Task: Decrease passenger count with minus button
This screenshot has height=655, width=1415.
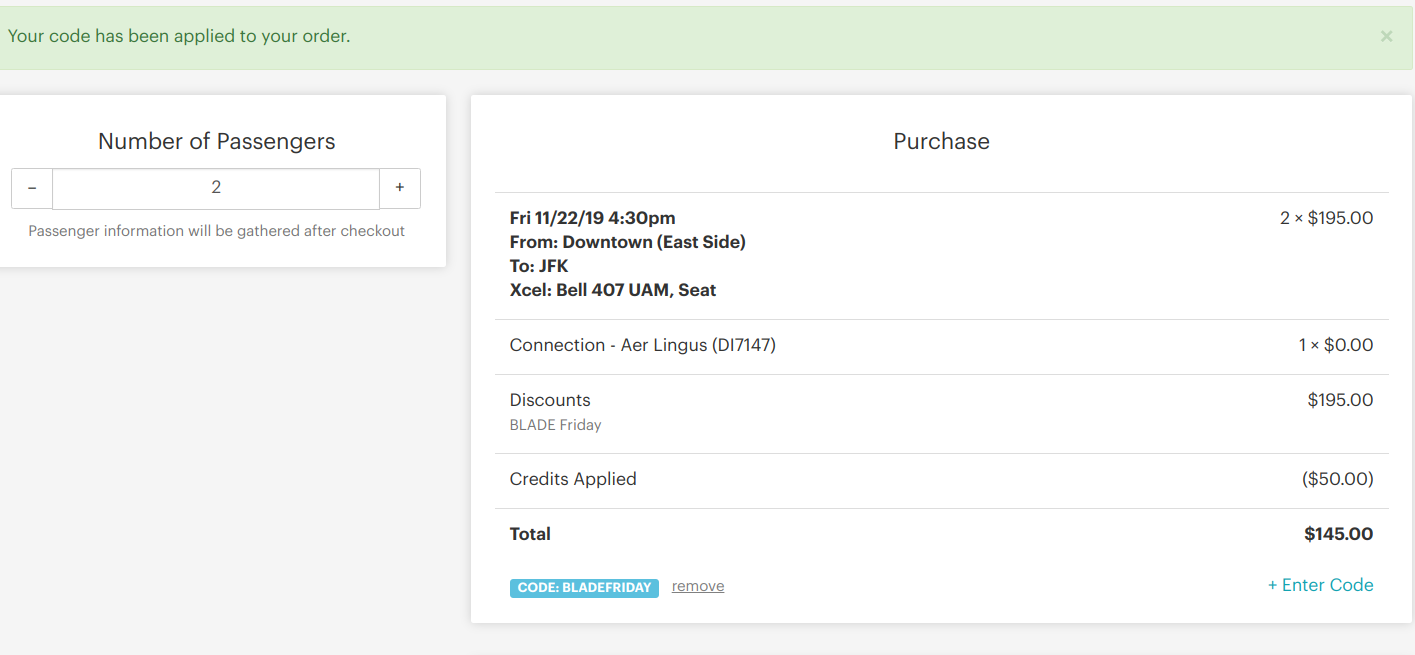Action: (x=32, y=188)
